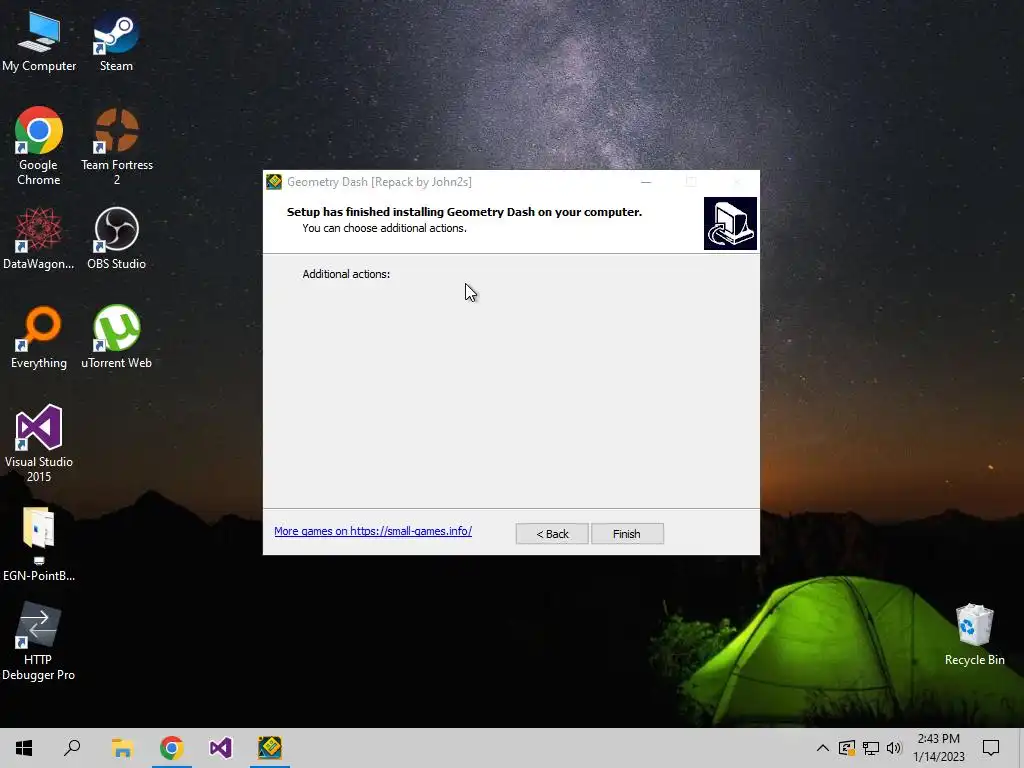1024x768 pixels.
Task: Select the Visual Studio 2015 shortcut
Action: 39,443
